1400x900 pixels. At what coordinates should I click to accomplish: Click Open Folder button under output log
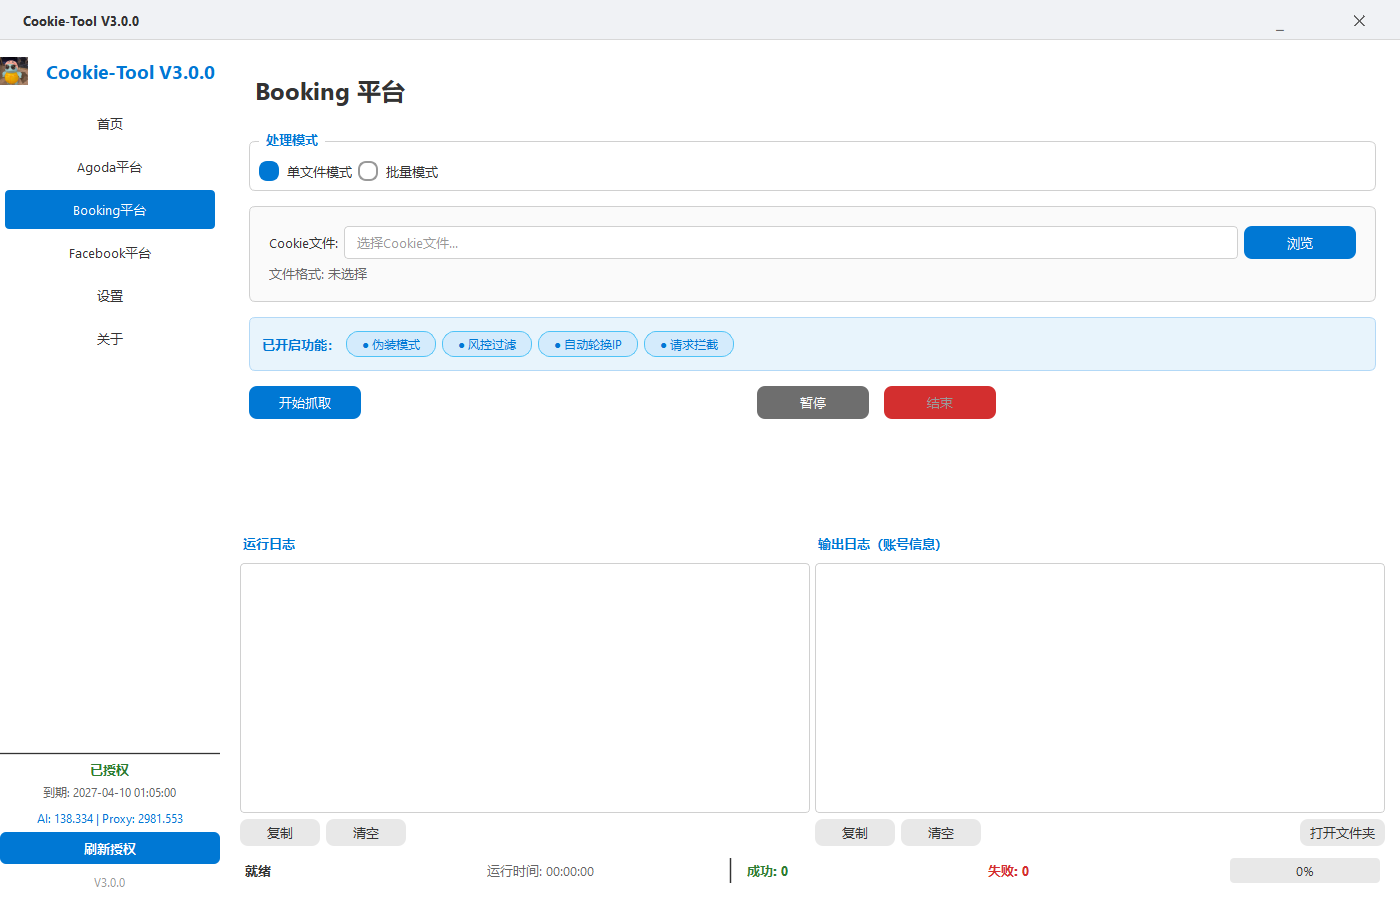pos(1341,833)
